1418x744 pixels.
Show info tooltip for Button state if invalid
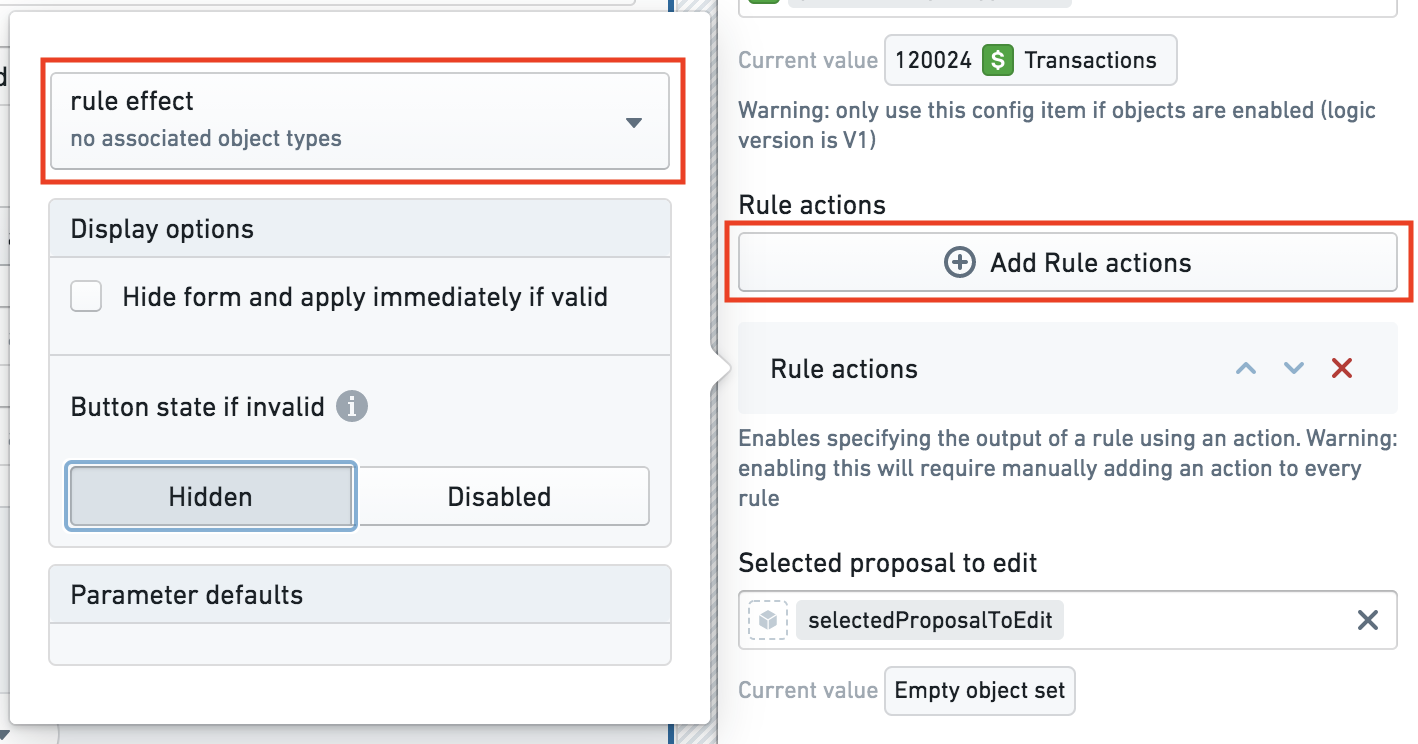click(x=352, y=407)
